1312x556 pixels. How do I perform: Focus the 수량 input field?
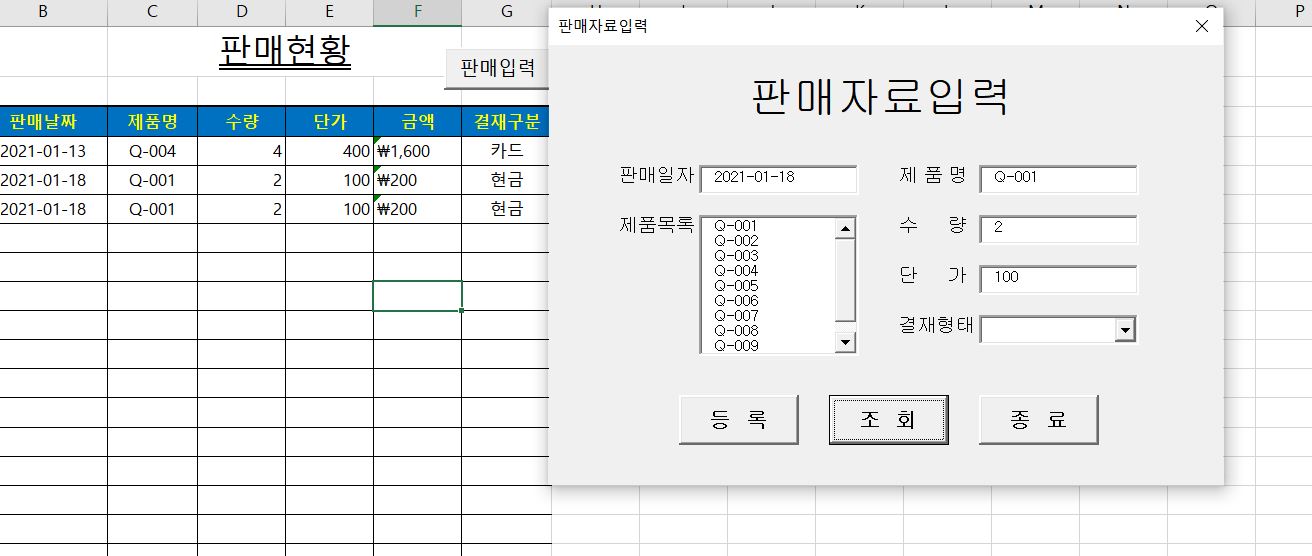point(1058,228)
